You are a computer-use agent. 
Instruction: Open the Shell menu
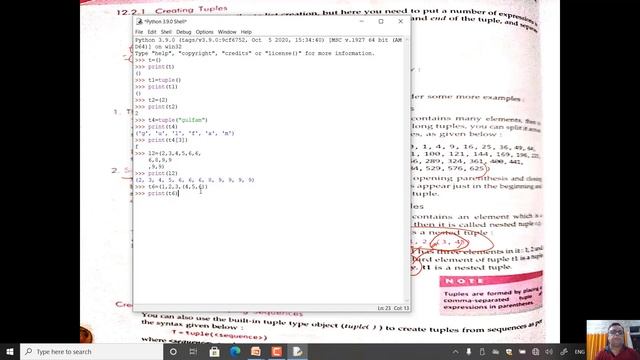point(166,32)
